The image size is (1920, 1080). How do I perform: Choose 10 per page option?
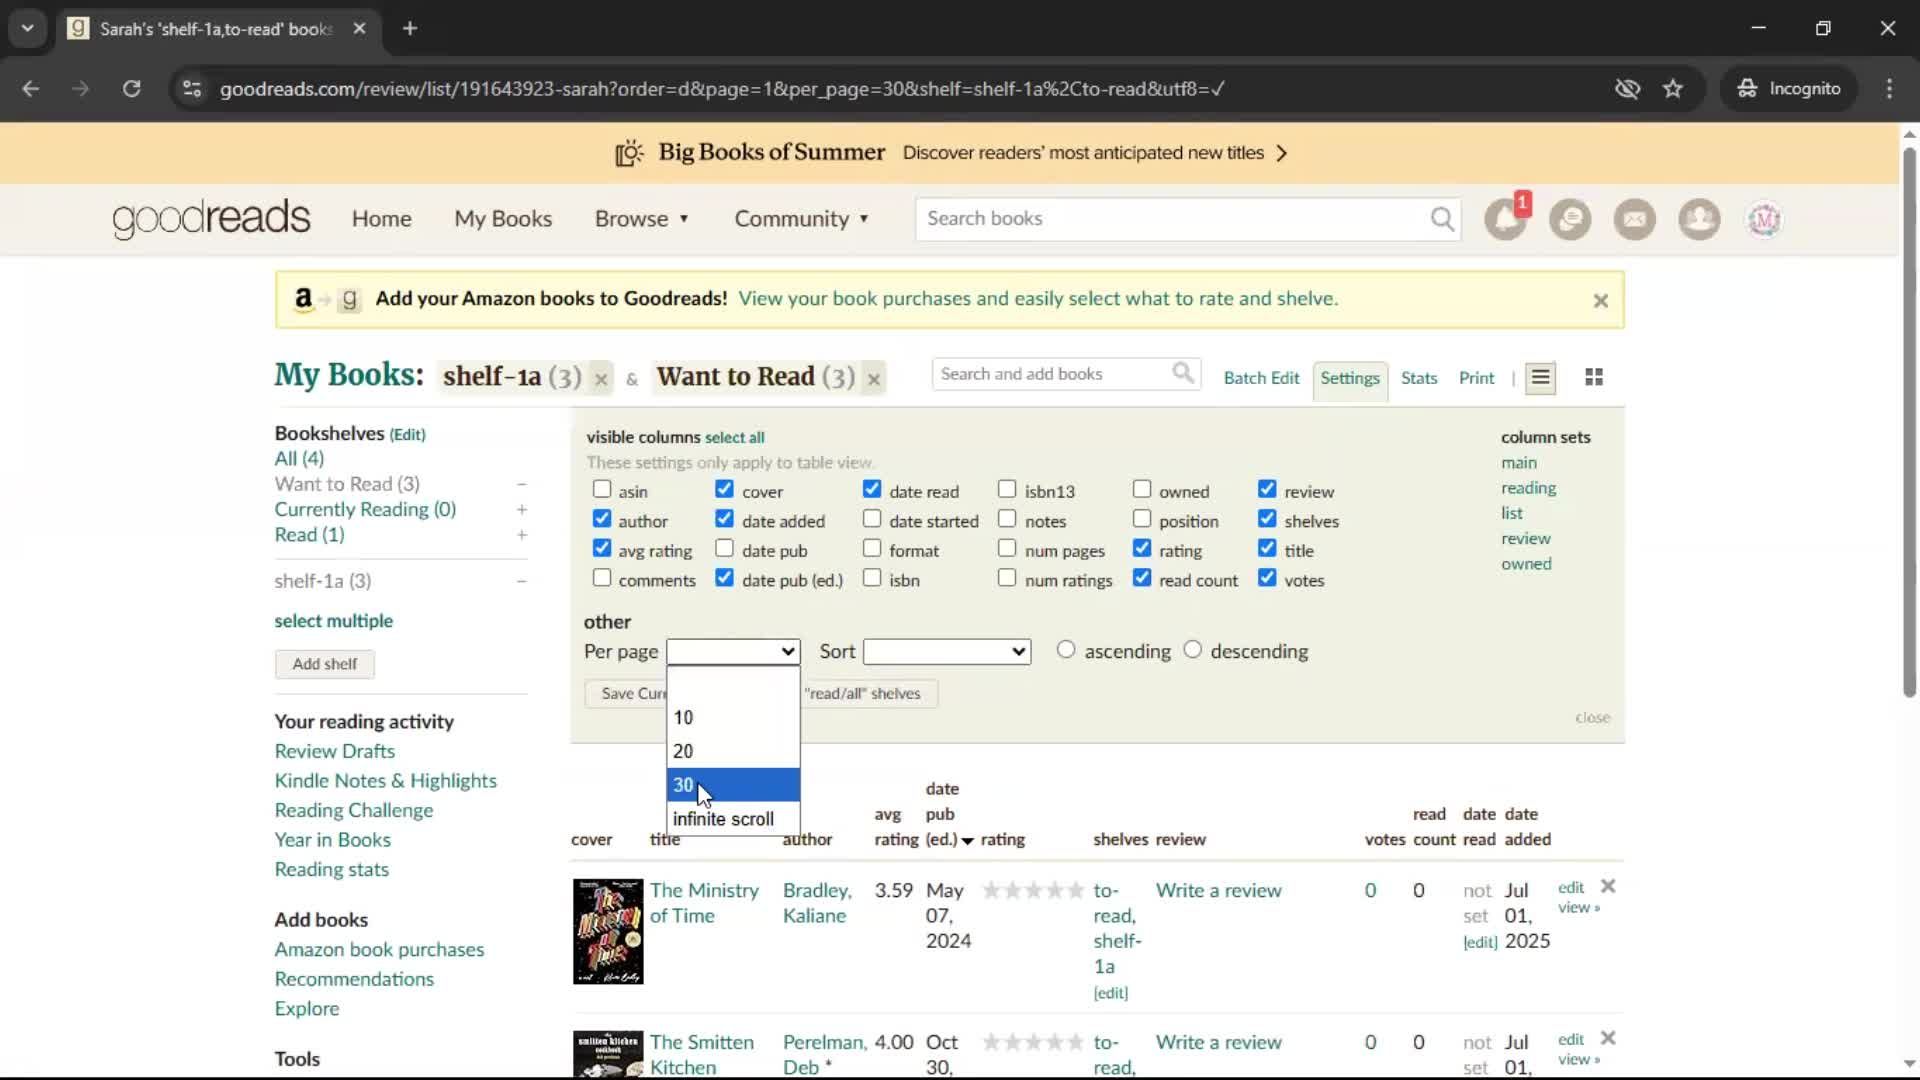(733, 718)
